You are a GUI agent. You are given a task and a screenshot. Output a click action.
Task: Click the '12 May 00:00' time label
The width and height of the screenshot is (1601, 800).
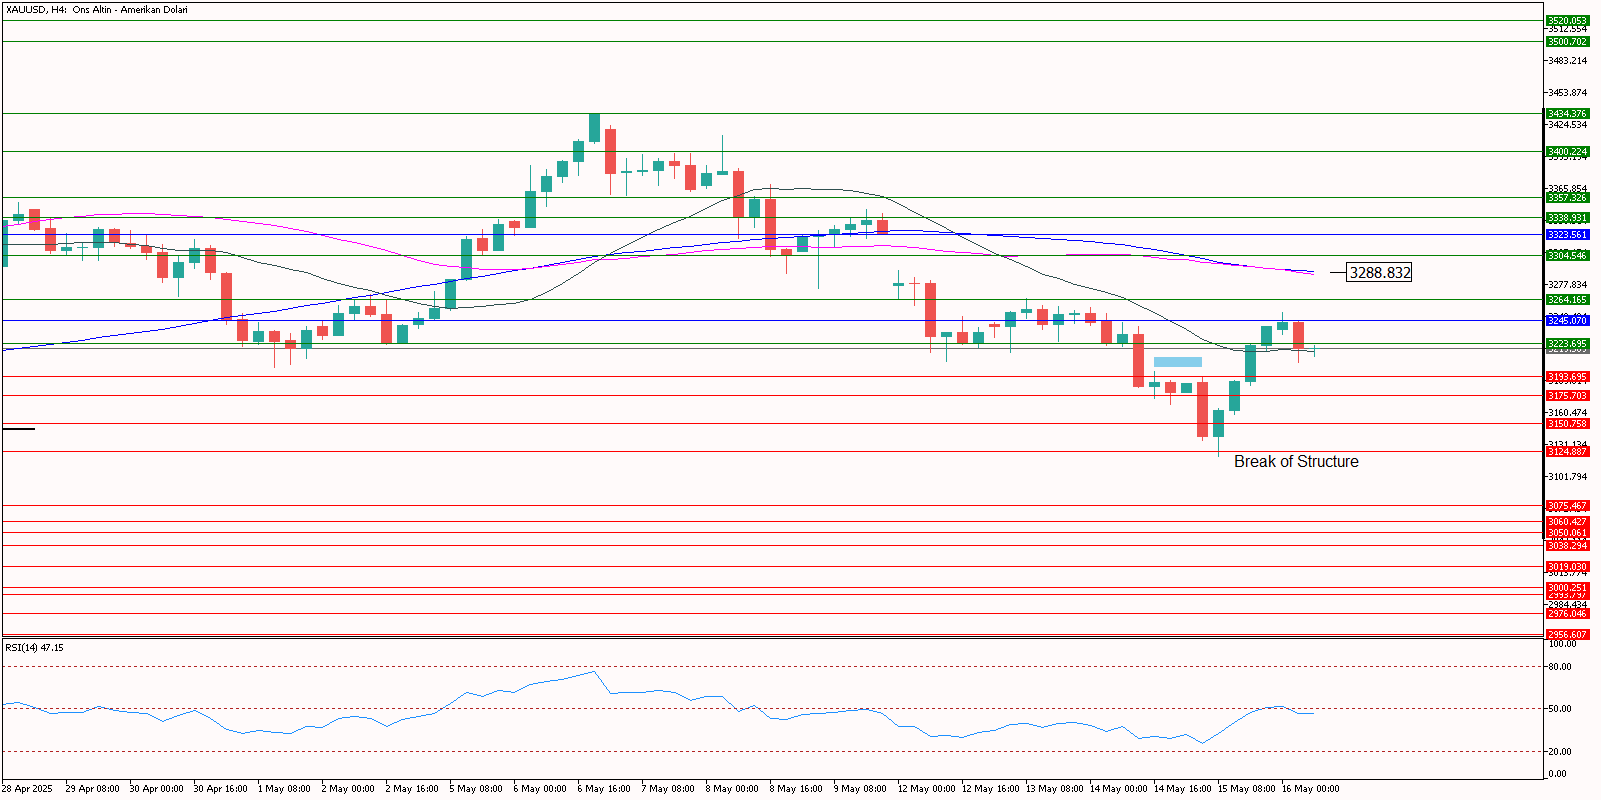(x=926, y=788)
